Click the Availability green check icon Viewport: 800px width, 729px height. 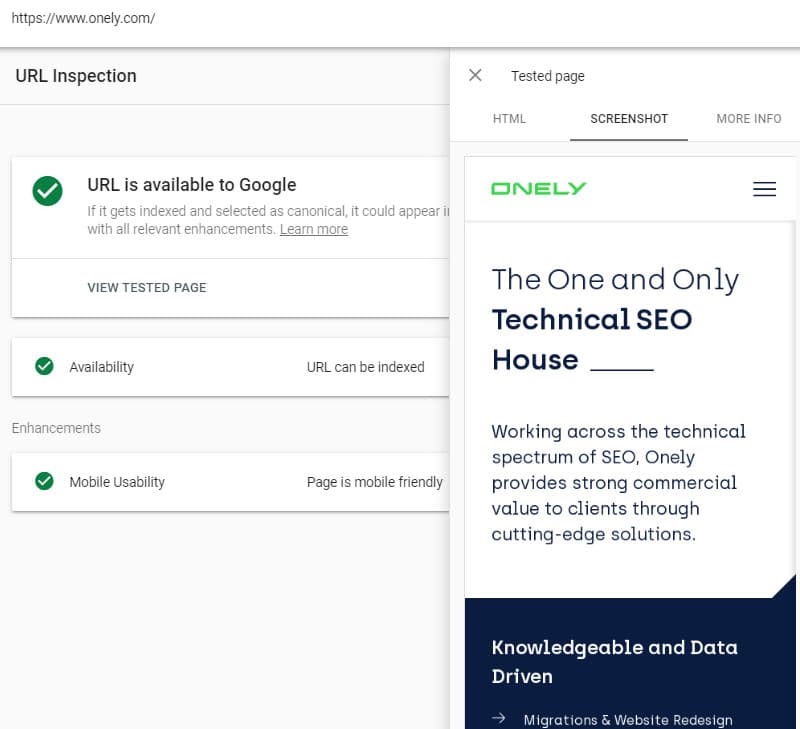pyautogui.click(x=44, y=367)
